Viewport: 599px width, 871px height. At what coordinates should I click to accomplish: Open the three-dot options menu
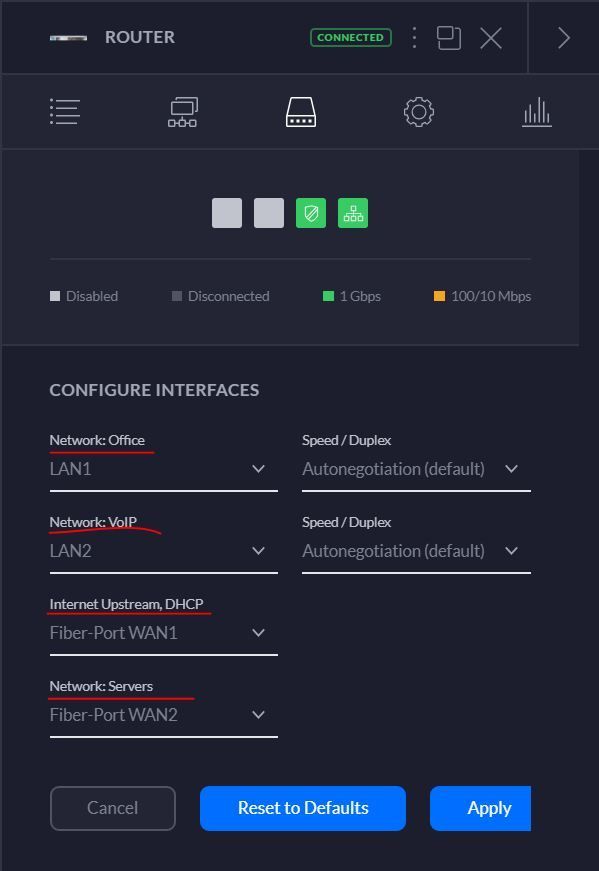pos(414,38)
